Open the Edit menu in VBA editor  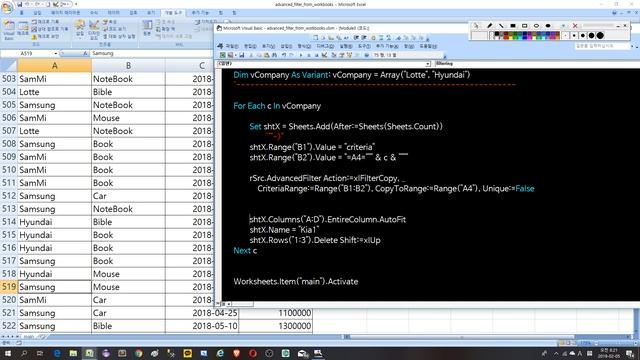pyautogui.click(x=250, y=46)
